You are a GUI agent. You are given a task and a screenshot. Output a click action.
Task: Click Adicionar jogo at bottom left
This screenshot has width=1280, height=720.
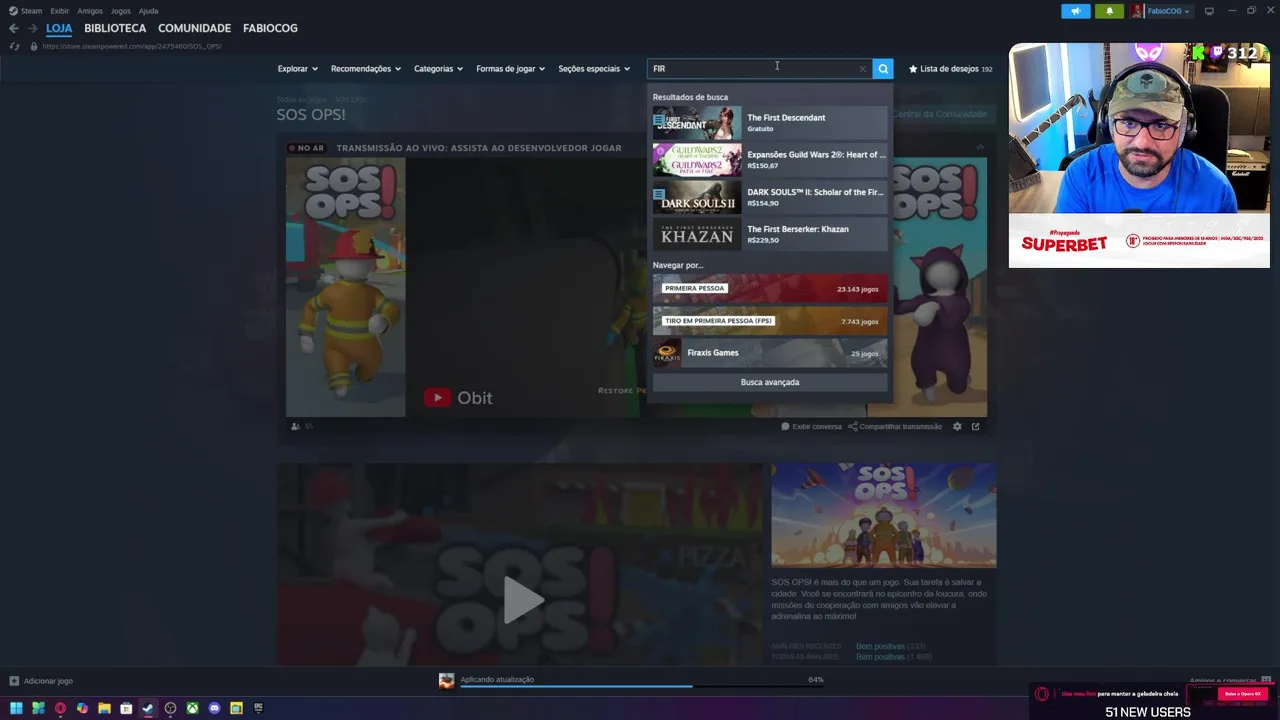41,681
